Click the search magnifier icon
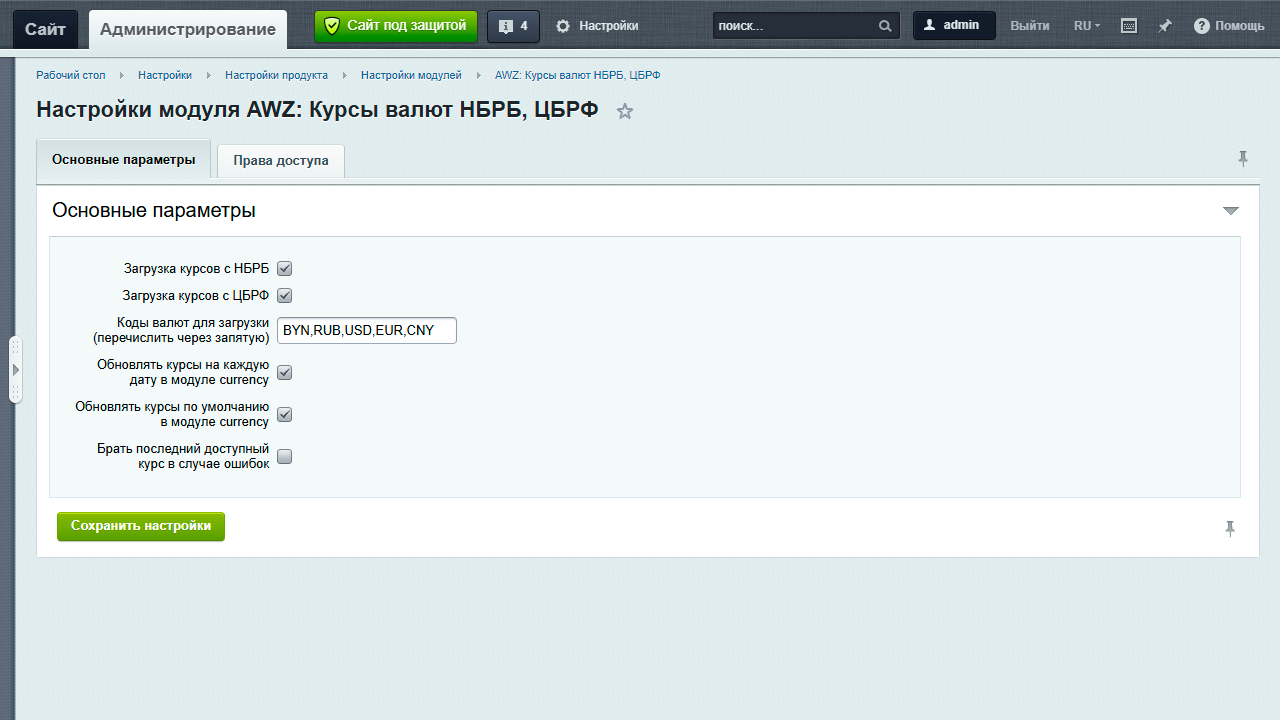 coord(885,26)
